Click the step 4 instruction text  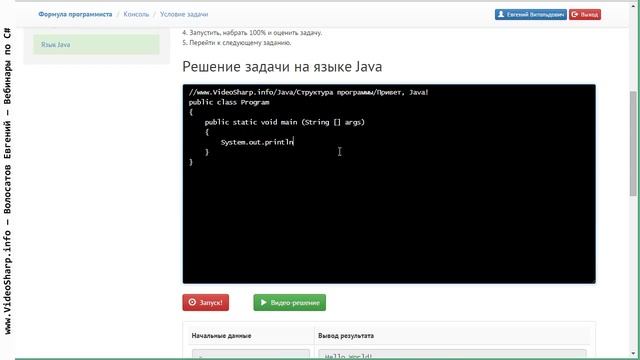click(252, 33)
